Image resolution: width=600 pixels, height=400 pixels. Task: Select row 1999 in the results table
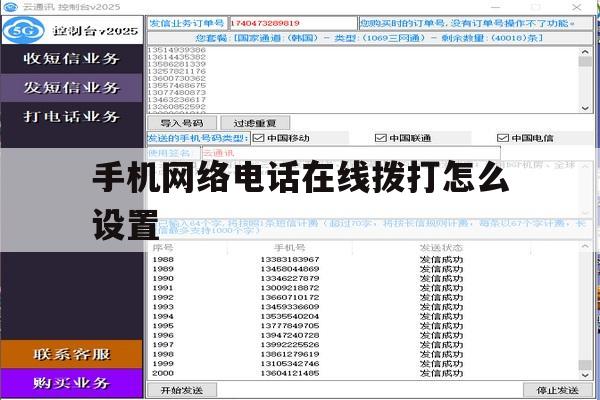coord(363,364)
